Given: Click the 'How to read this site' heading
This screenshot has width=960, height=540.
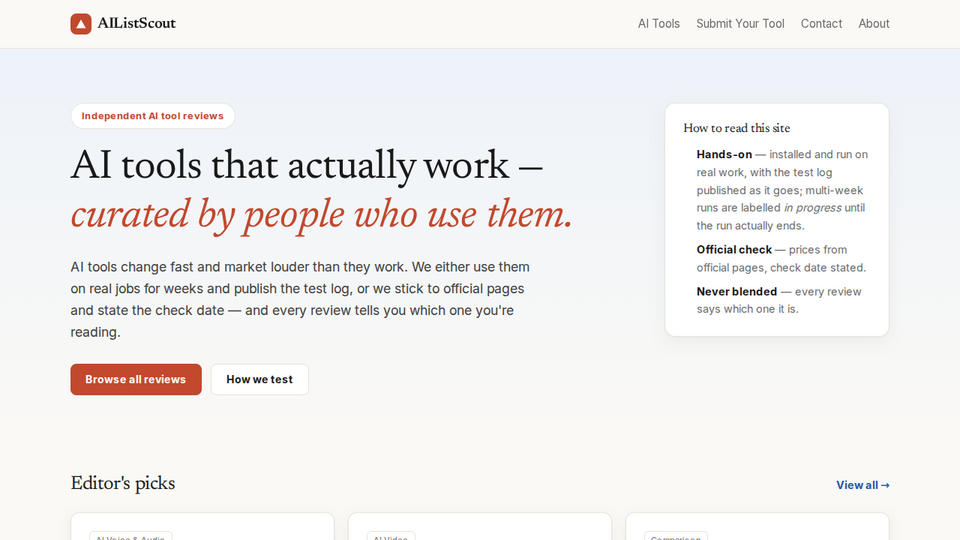Looking at the screenshot, I should click(737, 128).
